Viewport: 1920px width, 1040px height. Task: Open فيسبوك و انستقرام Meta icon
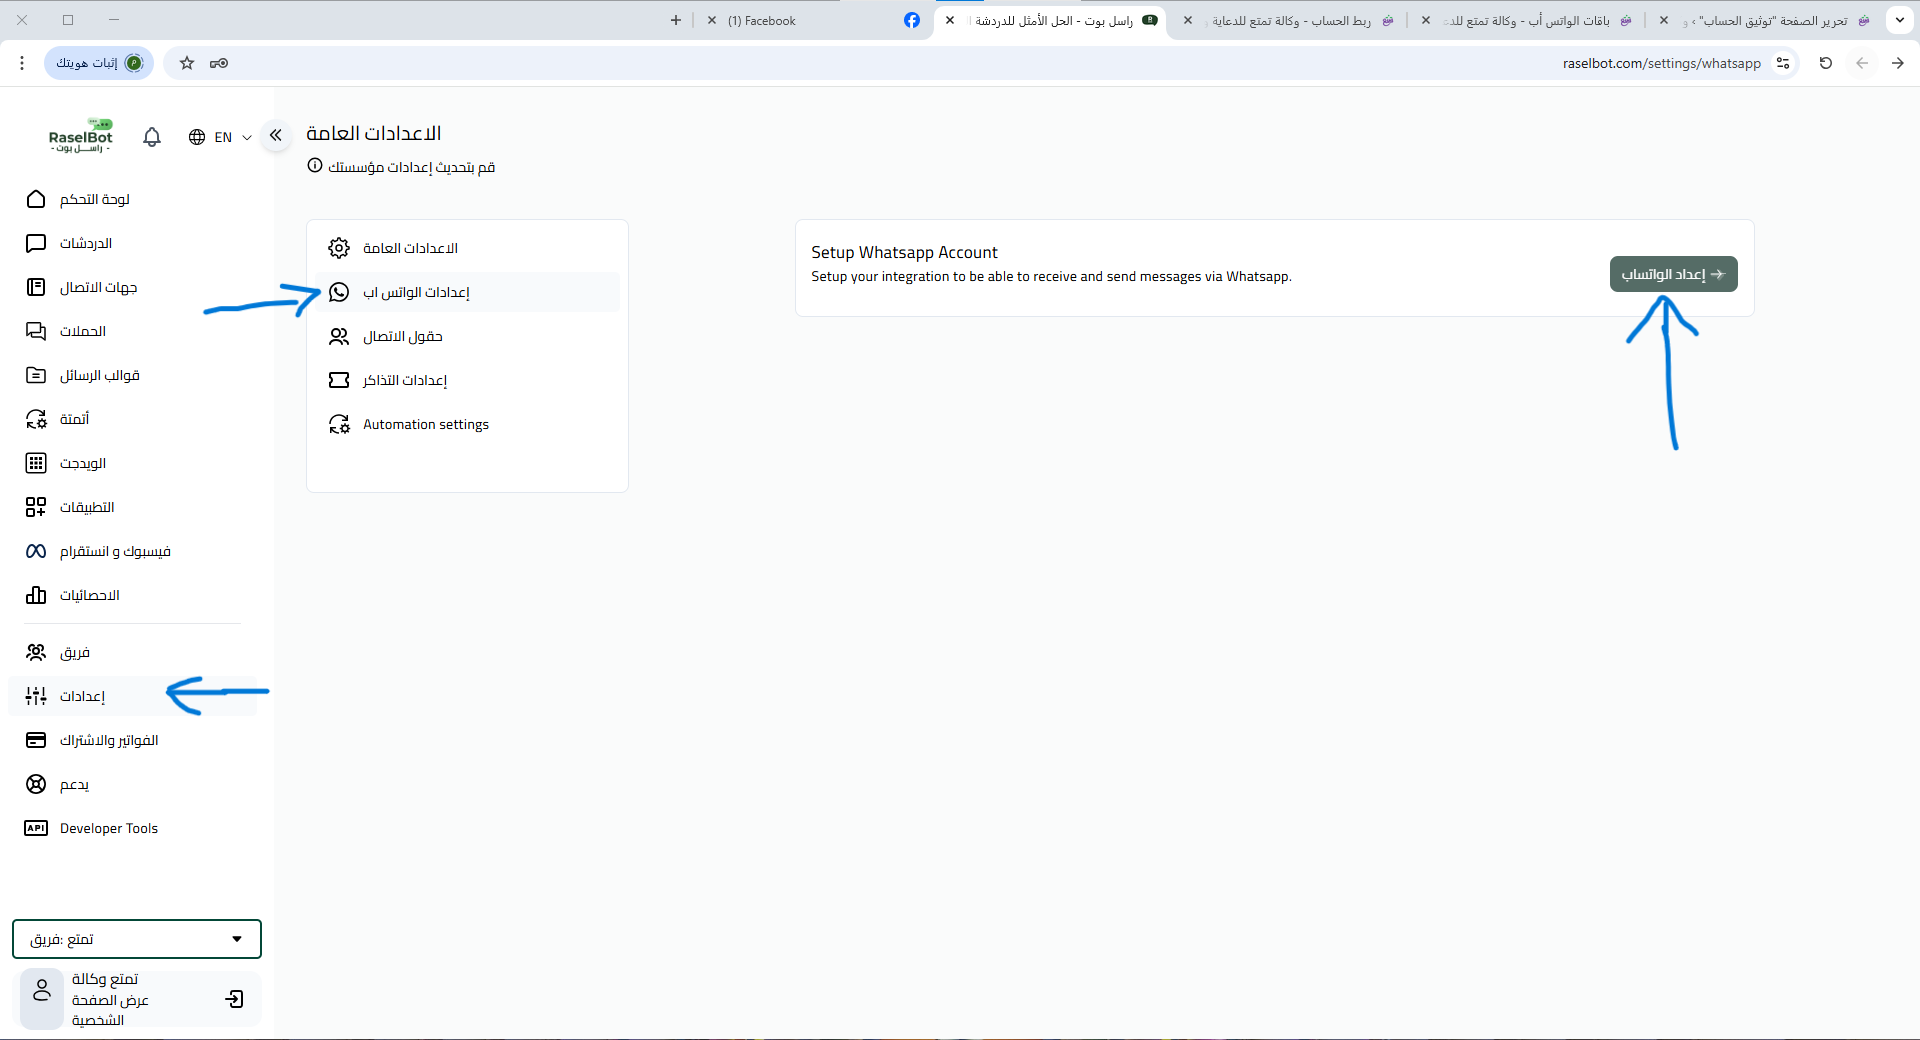tap(36, 551)
